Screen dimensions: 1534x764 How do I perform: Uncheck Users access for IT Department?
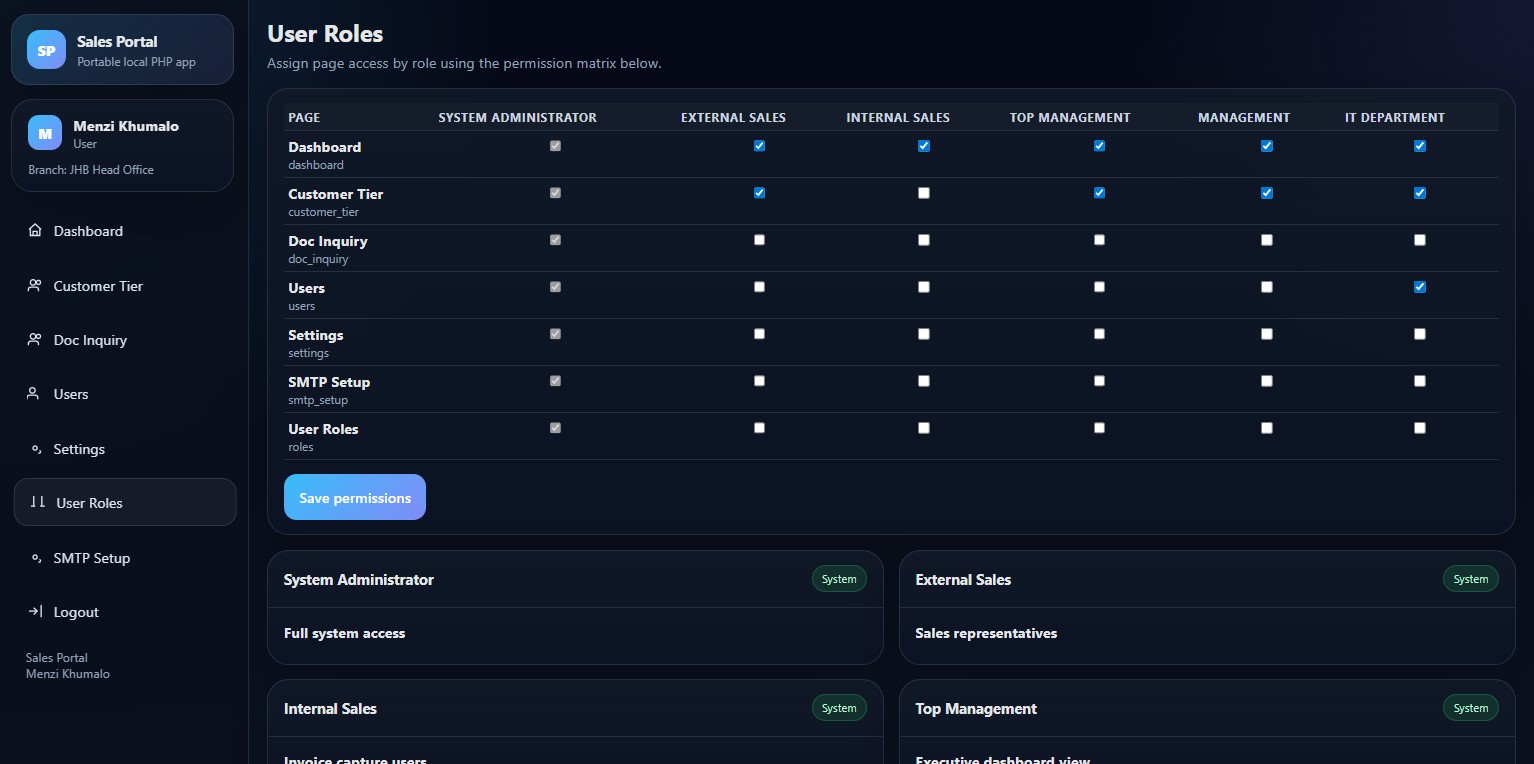pos(1420,287)
